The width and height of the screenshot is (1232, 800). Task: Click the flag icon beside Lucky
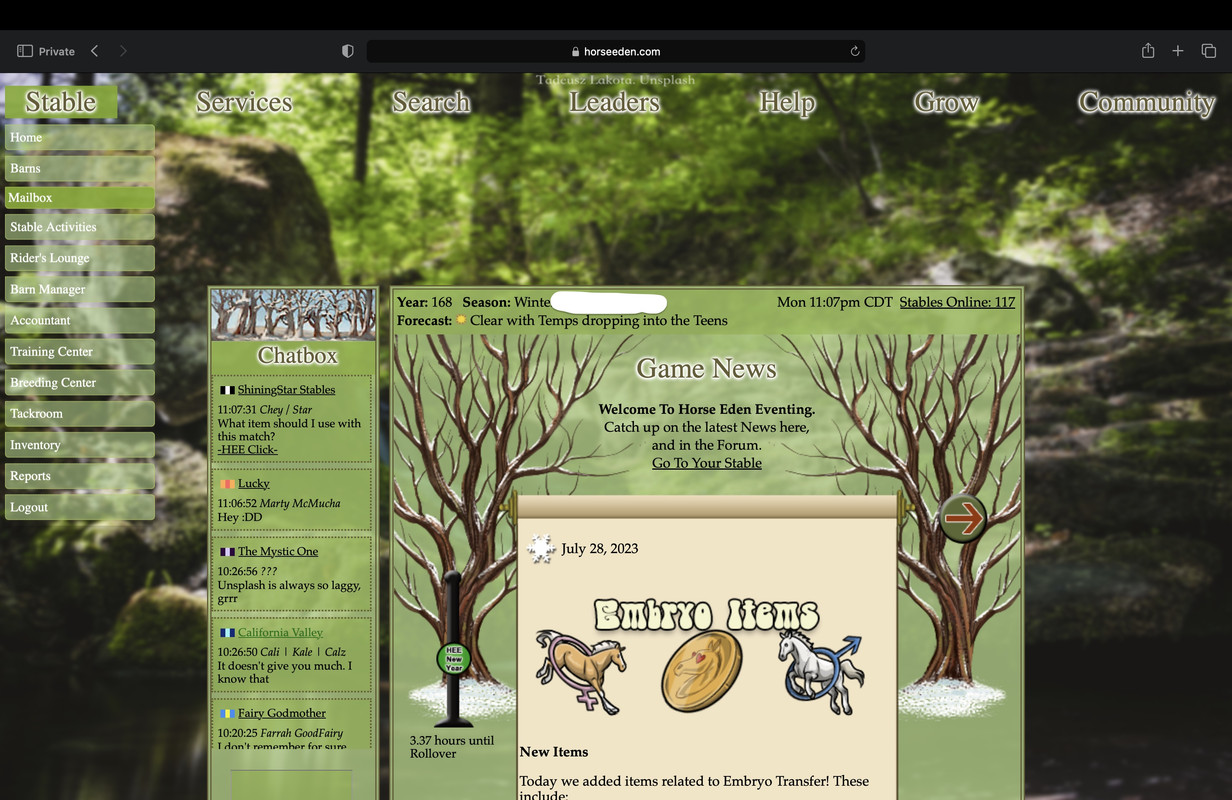click(x=227, y=484)
